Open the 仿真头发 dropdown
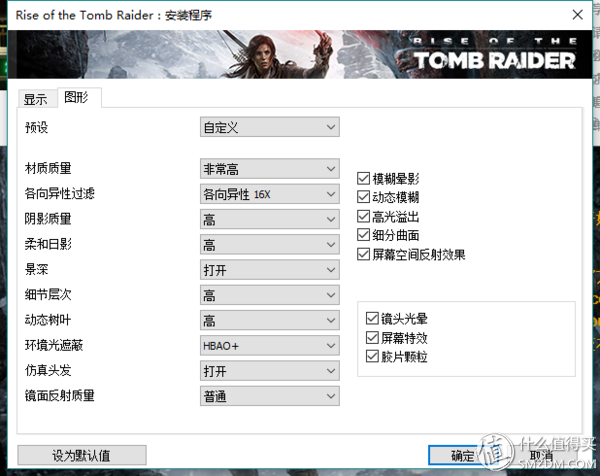This screenshot has width=600, height=476. point(269,371)
